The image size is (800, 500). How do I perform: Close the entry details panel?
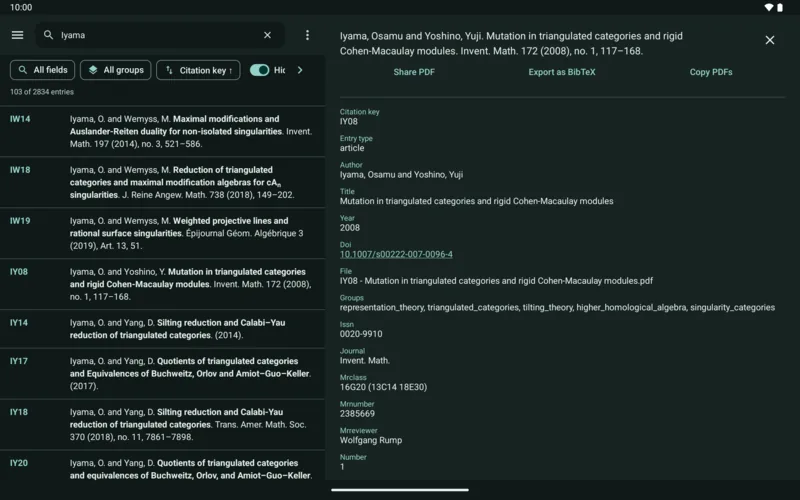pyautogui.click(x=769, y=40)
